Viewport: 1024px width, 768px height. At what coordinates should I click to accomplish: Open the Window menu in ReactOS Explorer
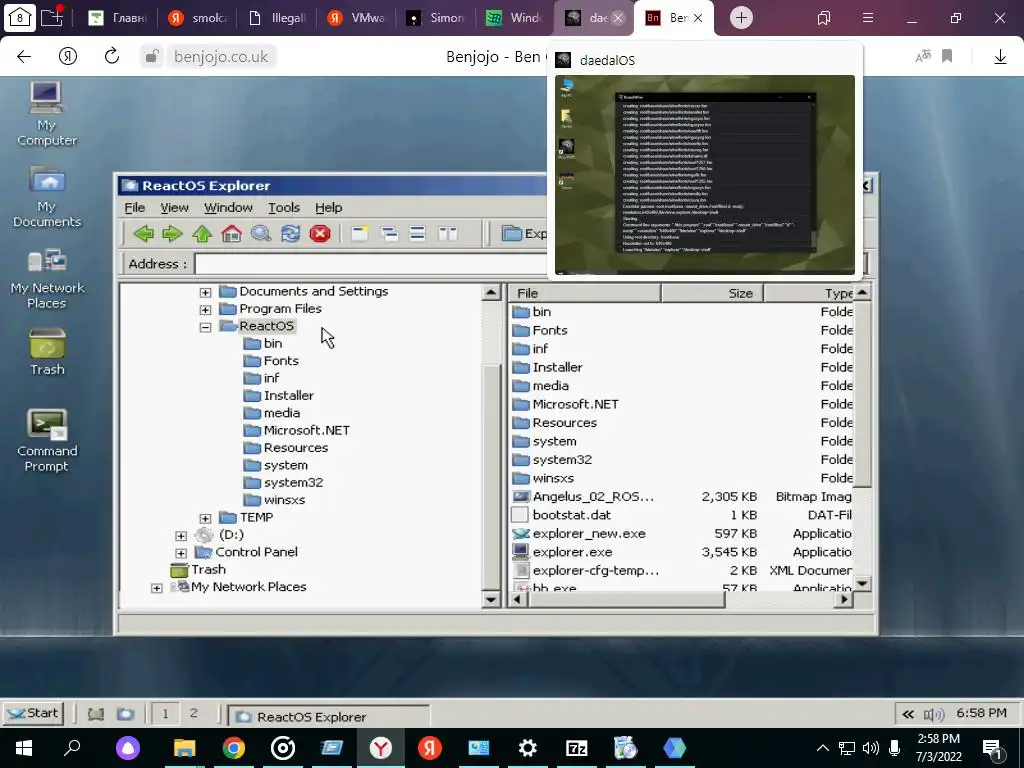(x=228, y=208)
